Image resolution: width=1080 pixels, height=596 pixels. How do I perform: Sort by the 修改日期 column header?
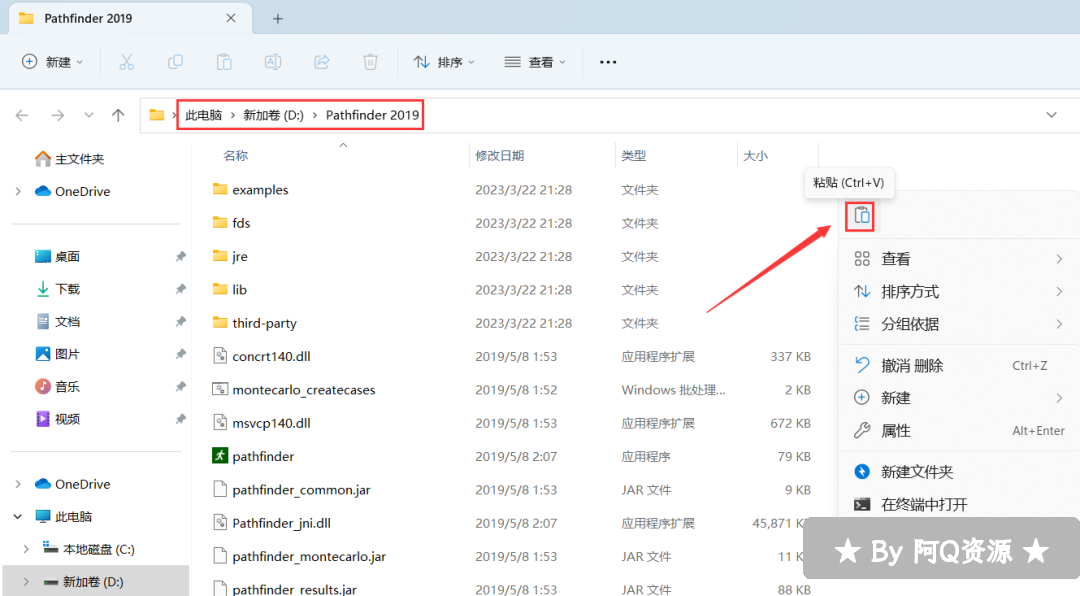499,156
